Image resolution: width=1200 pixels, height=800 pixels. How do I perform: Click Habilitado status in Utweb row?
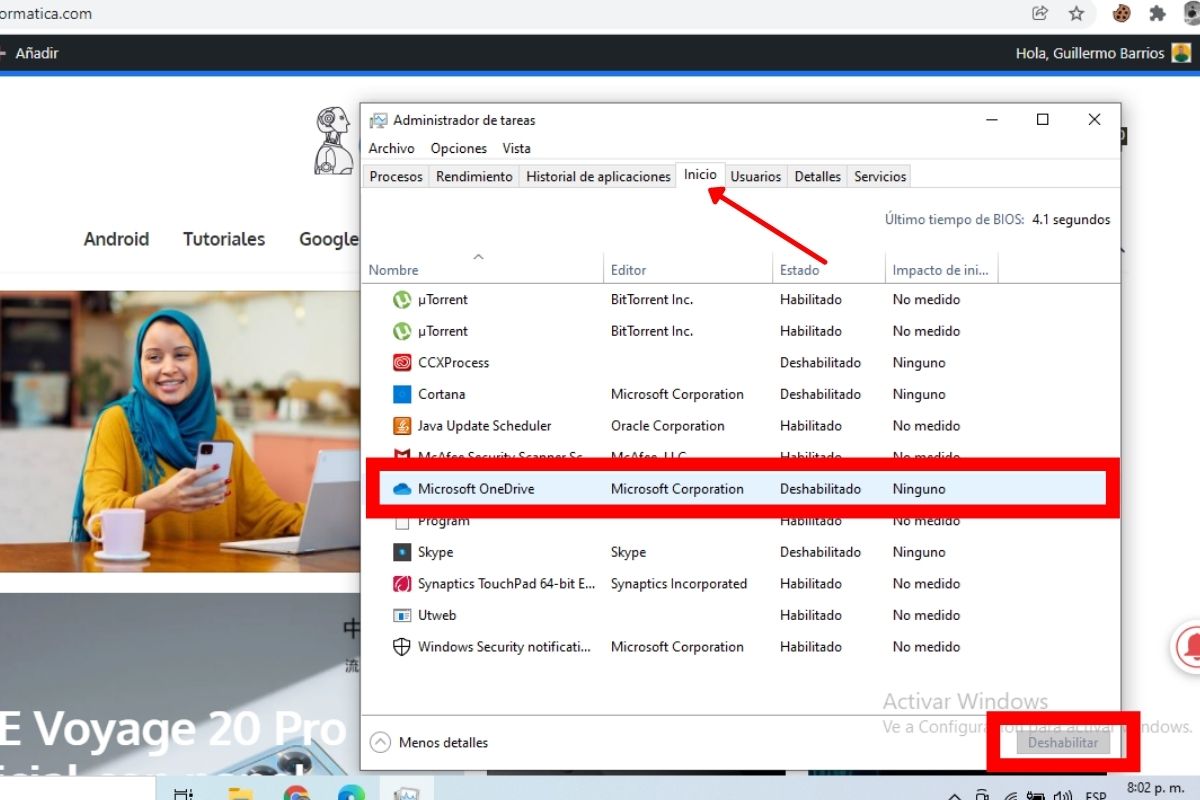click(810, 615)
